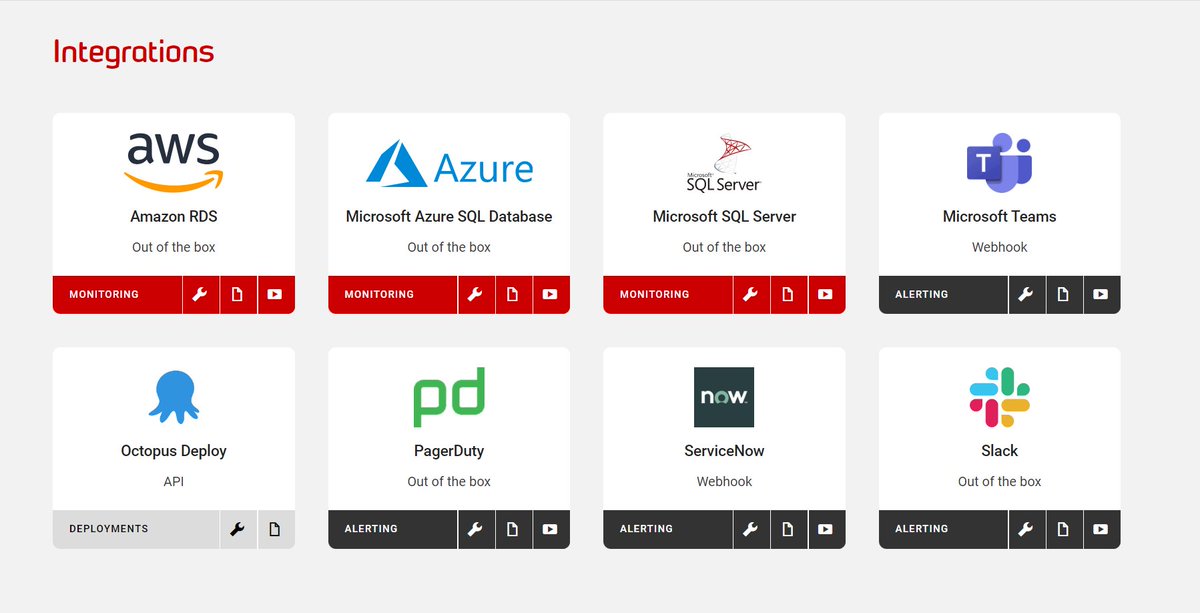Click 'API' text under Octopus Deploy

[x=174, y=481]
